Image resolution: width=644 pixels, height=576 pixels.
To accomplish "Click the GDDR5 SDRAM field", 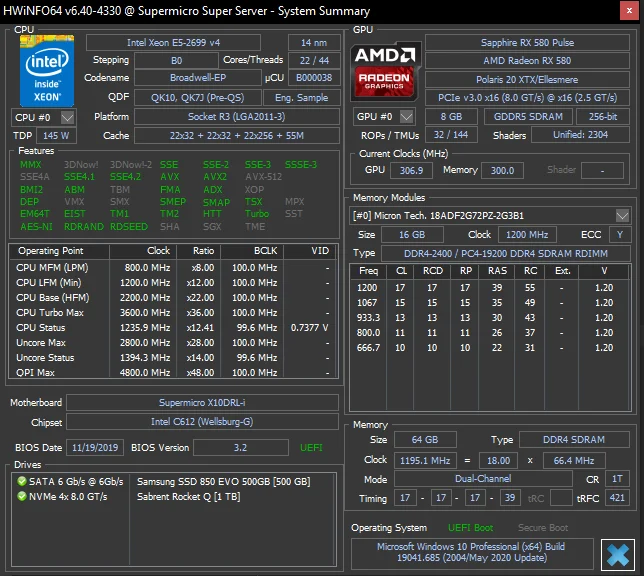I will (528, 117).
